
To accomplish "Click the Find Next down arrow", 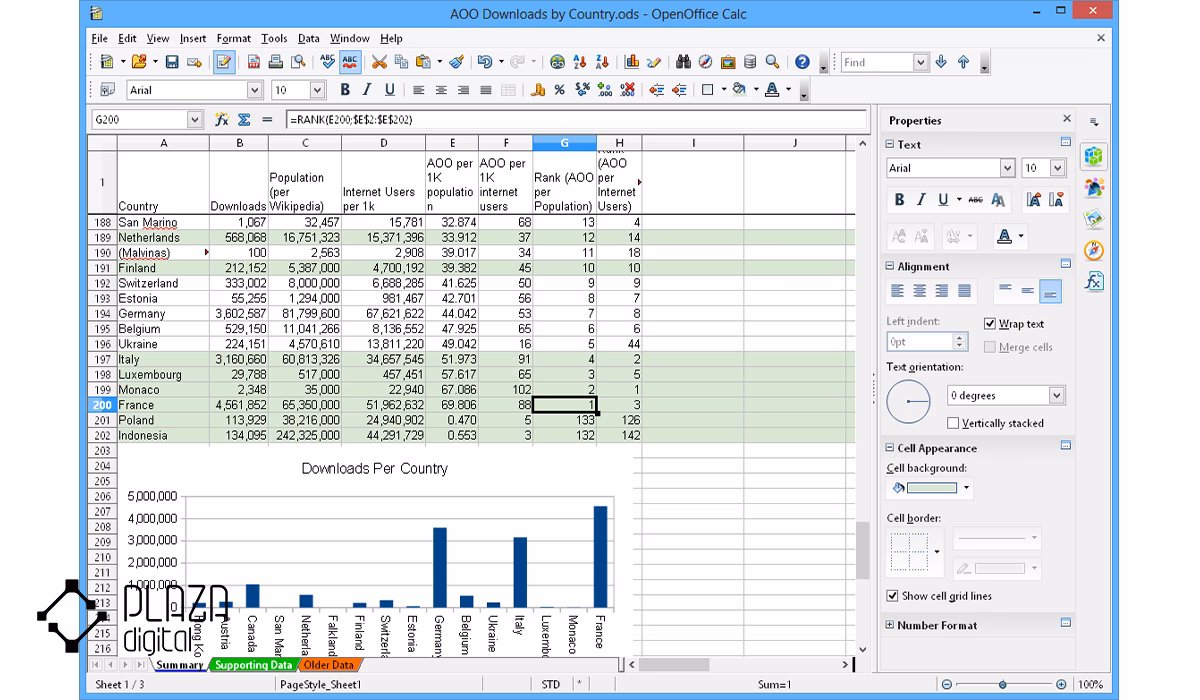I will 941,62.
